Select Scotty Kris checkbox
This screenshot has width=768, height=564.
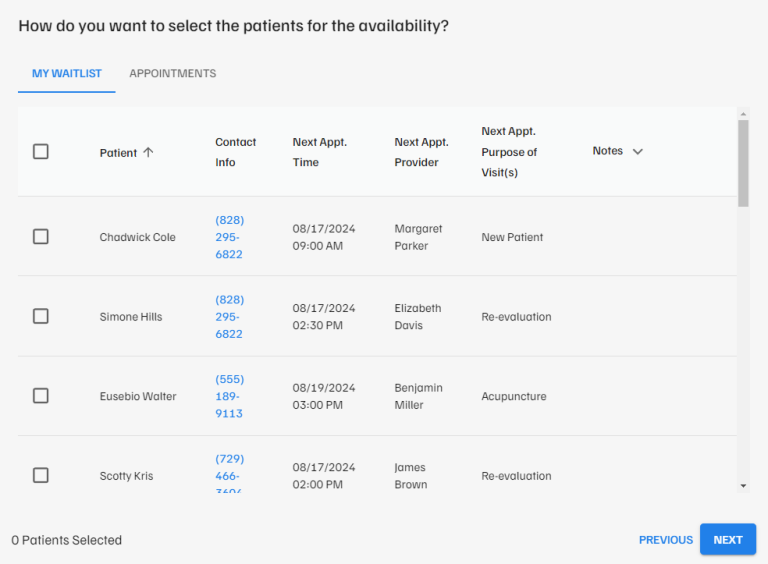coord(41,475)
